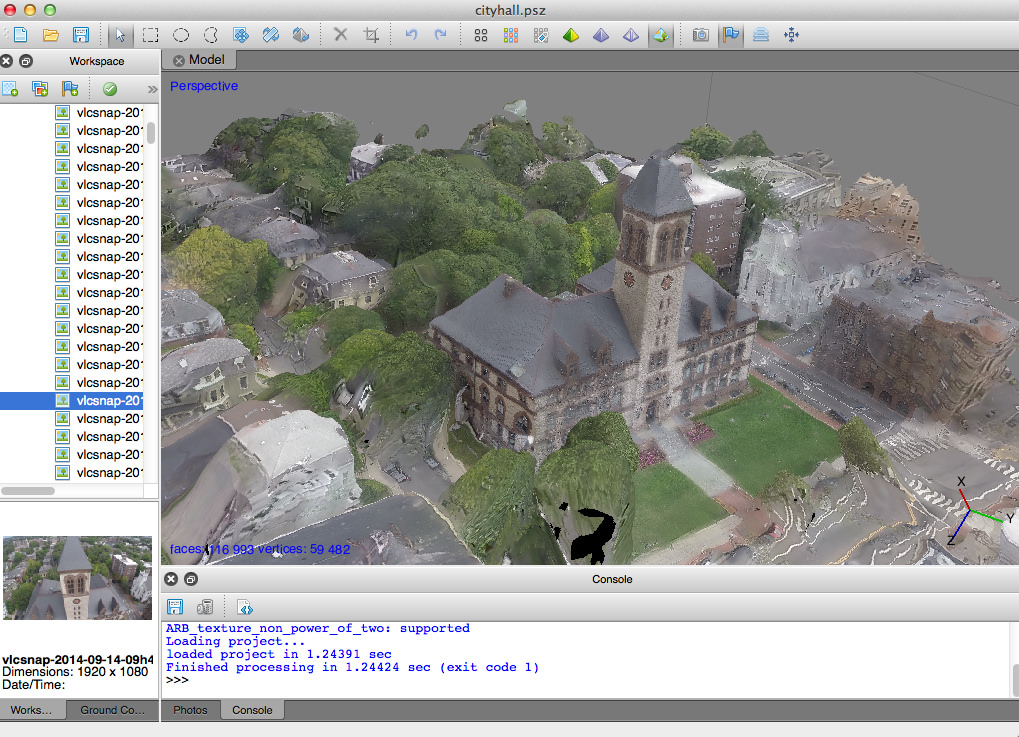Show the textured model view
1019x737 pixels.
tap(661, 35)
